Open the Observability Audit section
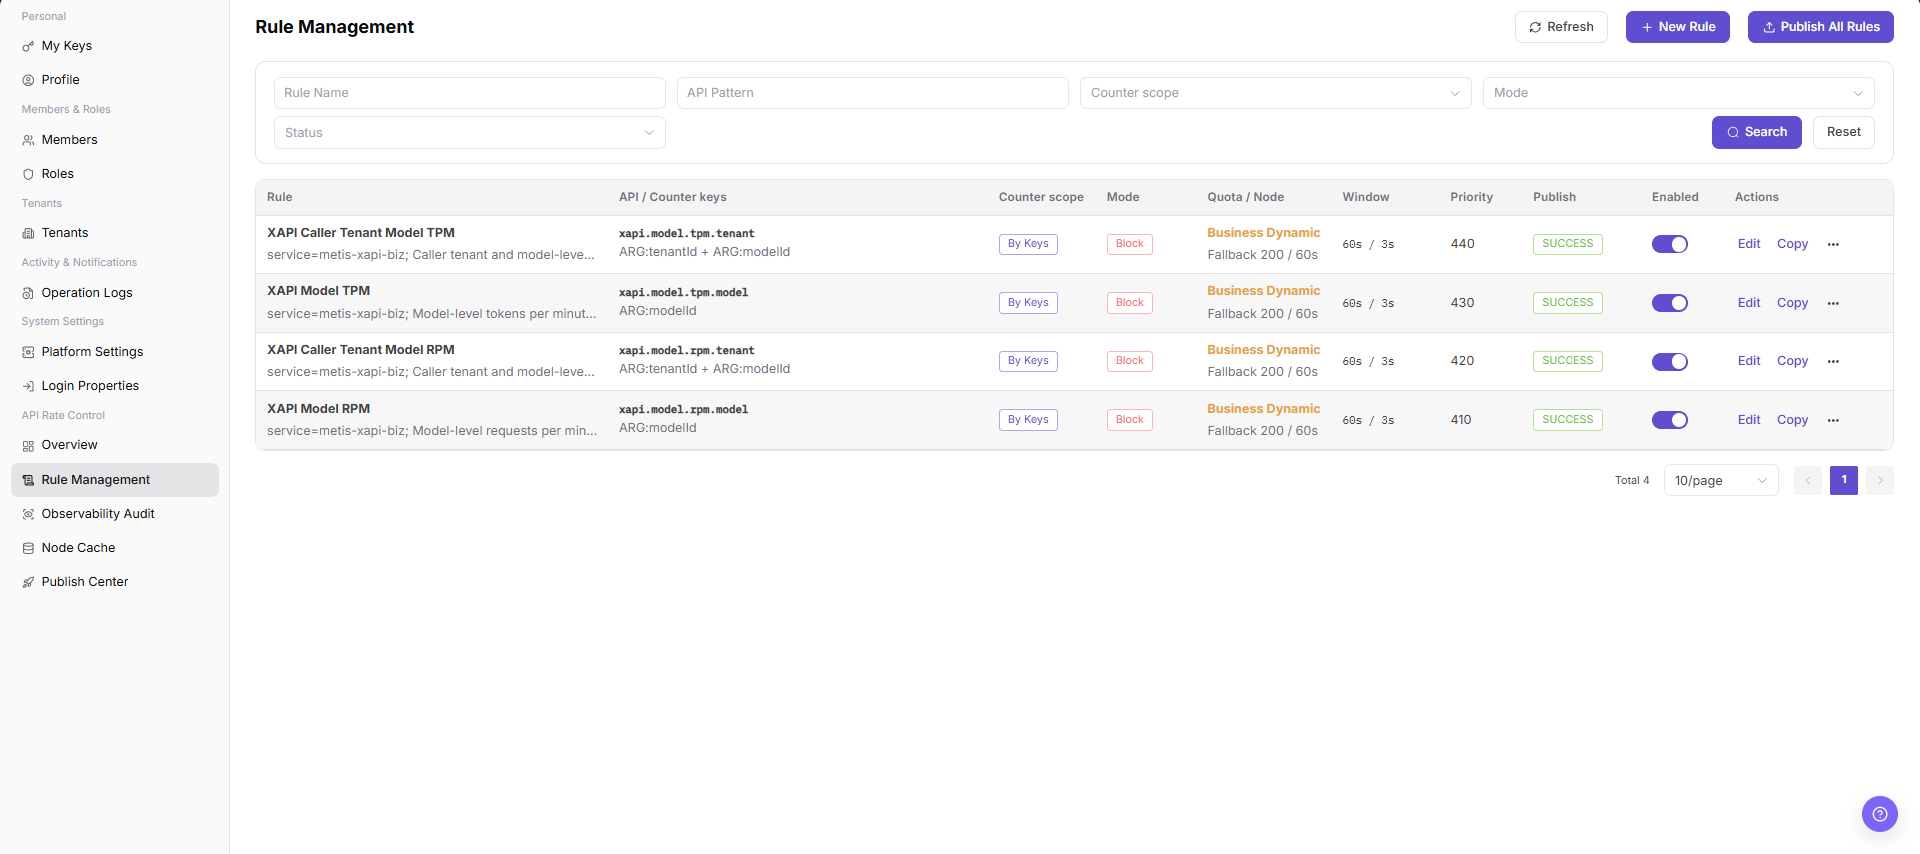This screenshot has width=1920, height=854. [114, 514]
